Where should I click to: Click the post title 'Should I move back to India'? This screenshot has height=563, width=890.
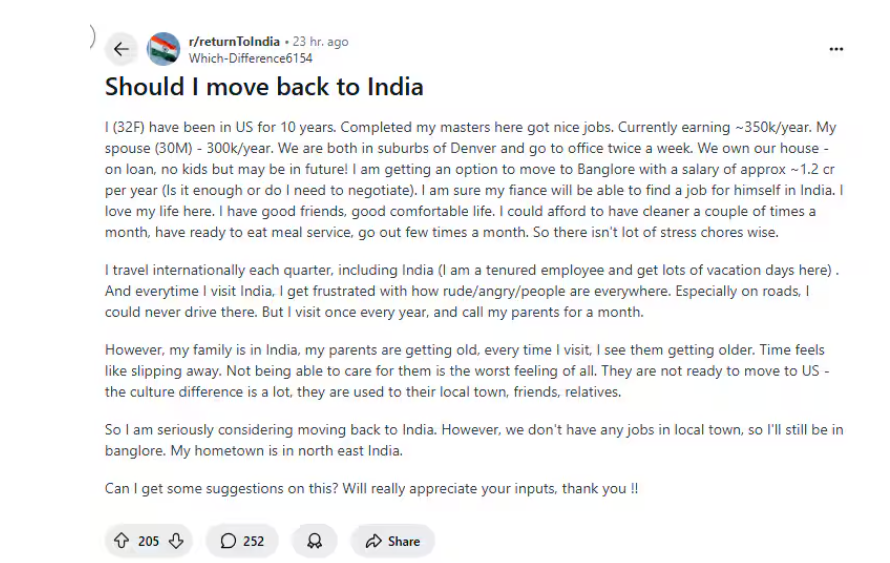(x=264, y=87)
